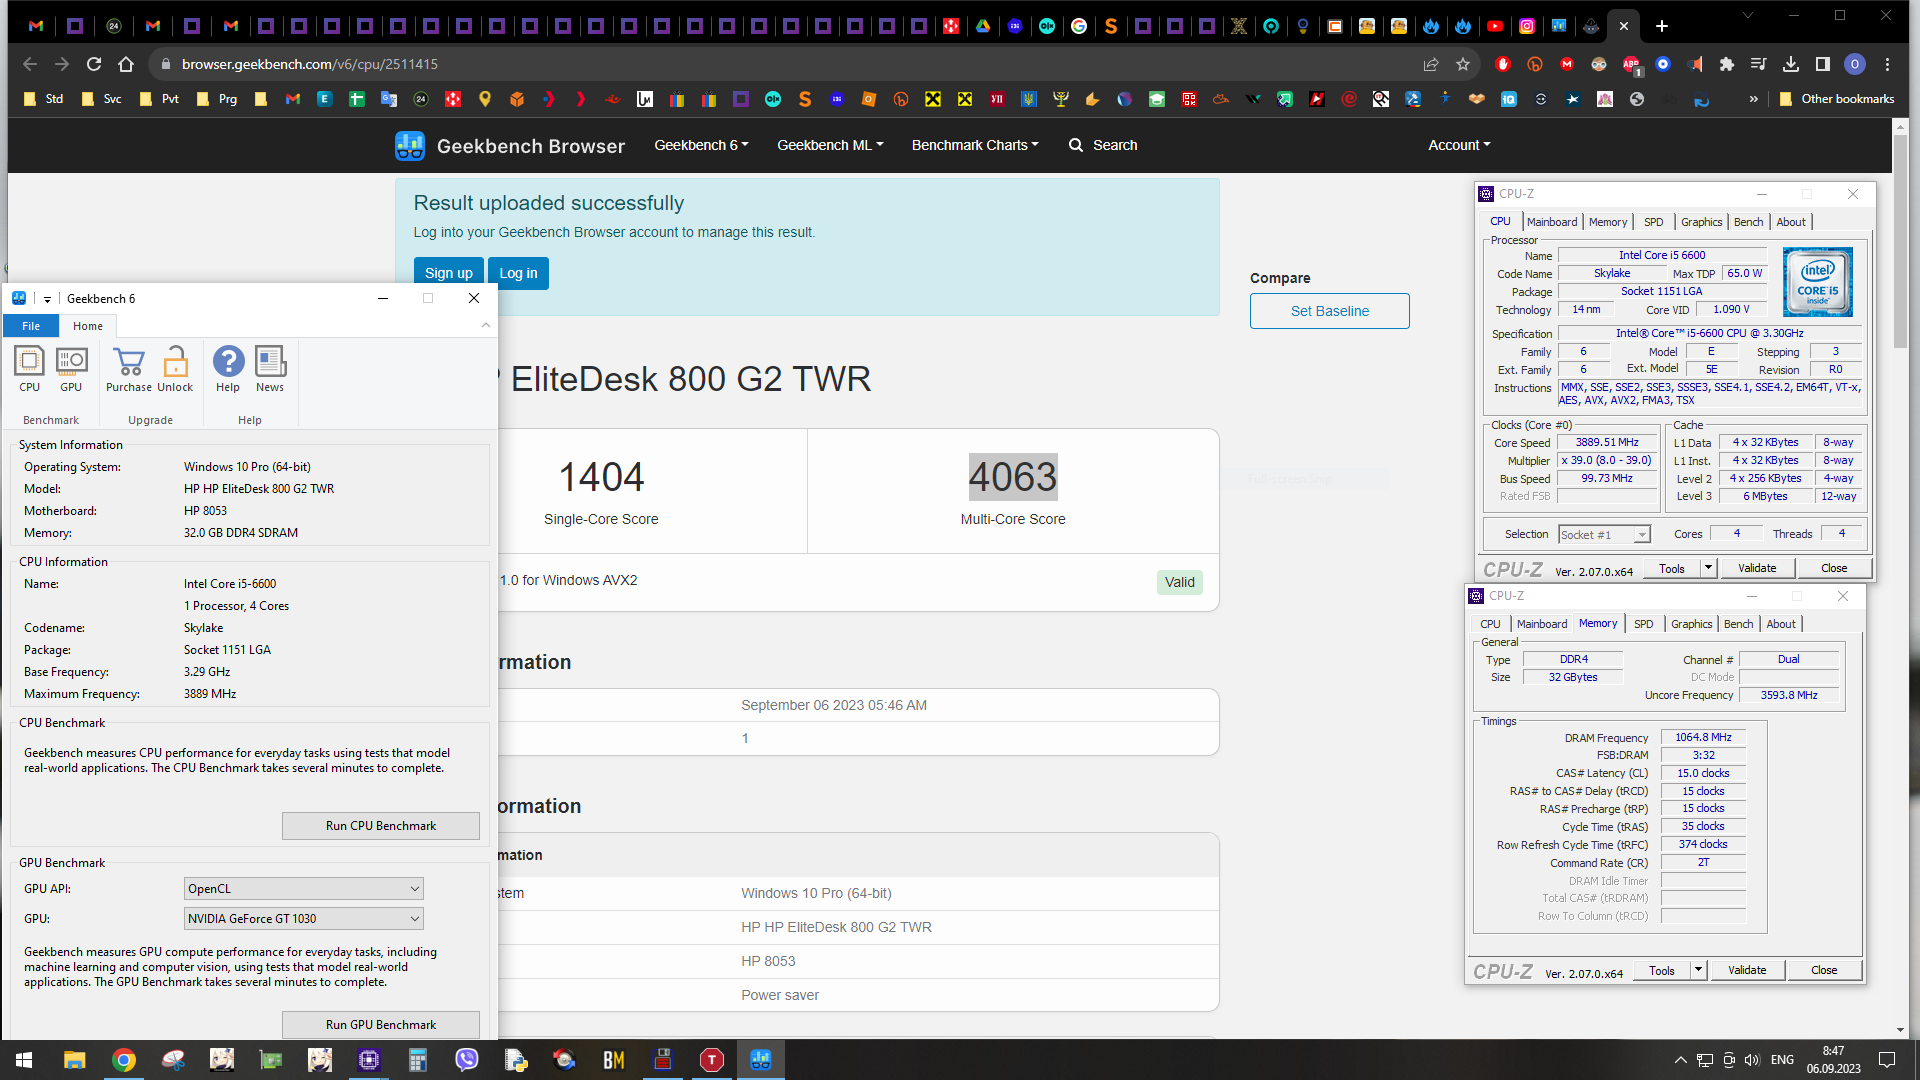This screenshot has width=1920, height=1080.
Task: Click the Valid badge on results page
Action: [x=1180, y=583]
